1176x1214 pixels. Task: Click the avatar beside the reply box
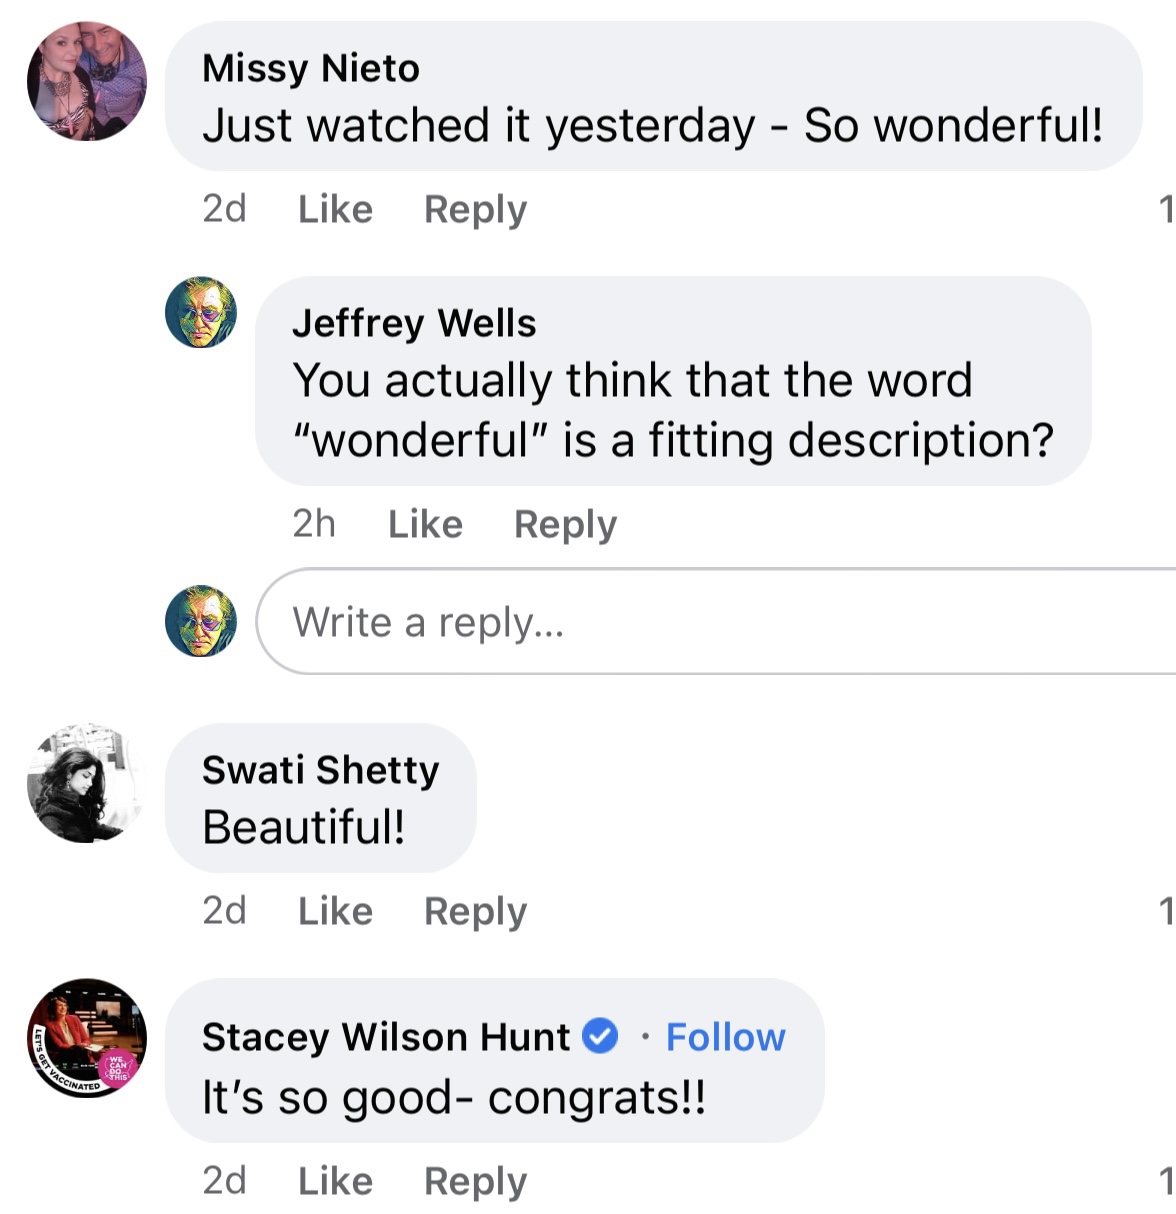201,621
